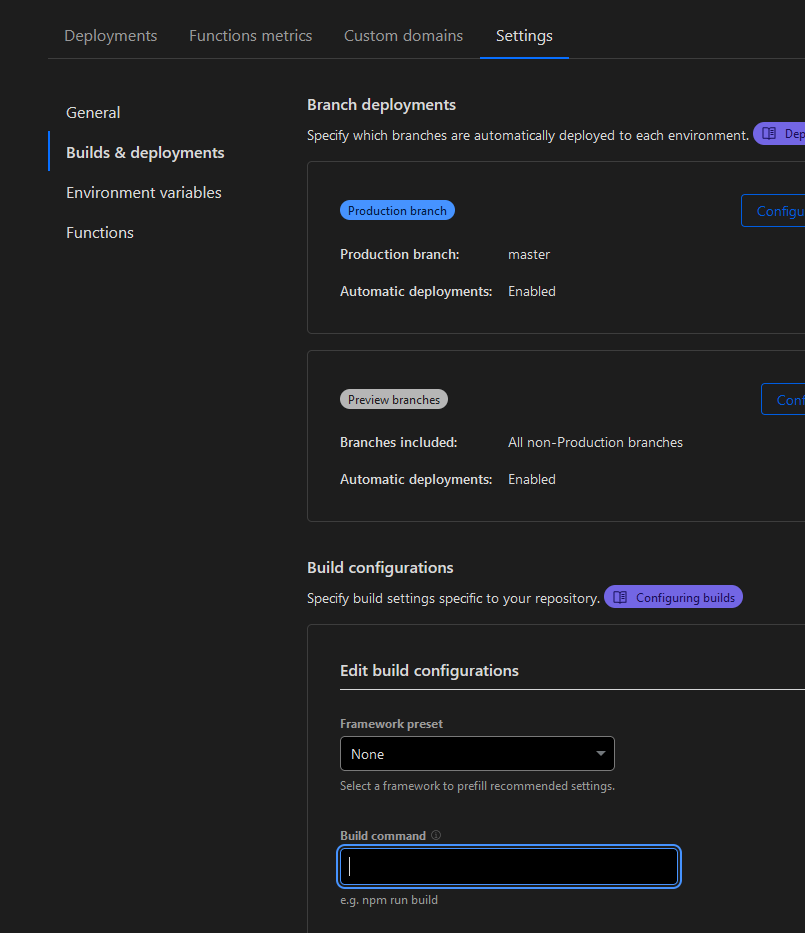Open Functions in the settings sidebar
The width and height of the screenshot is (805, 933).
click(x=100, y=233)
